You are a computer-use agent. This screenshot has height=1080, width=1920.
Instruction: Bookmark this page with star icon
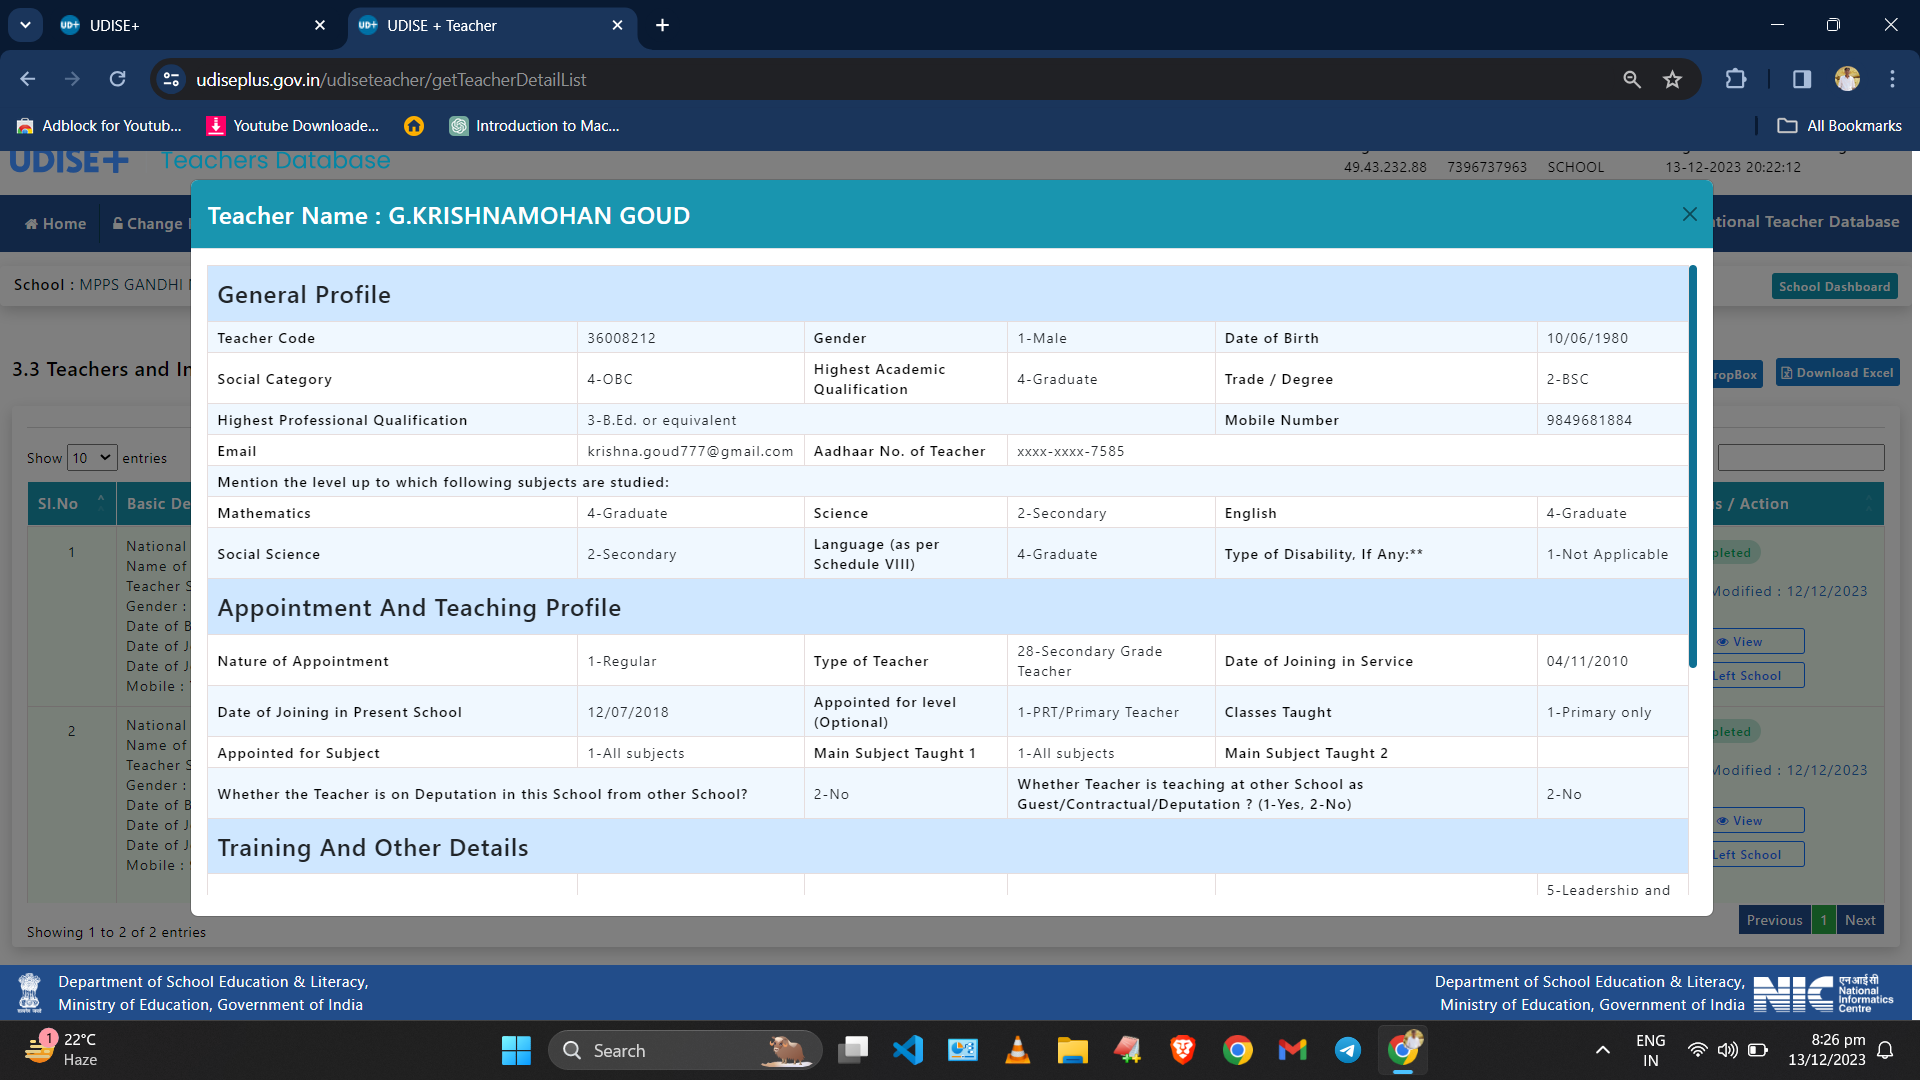coord(1672,80)
